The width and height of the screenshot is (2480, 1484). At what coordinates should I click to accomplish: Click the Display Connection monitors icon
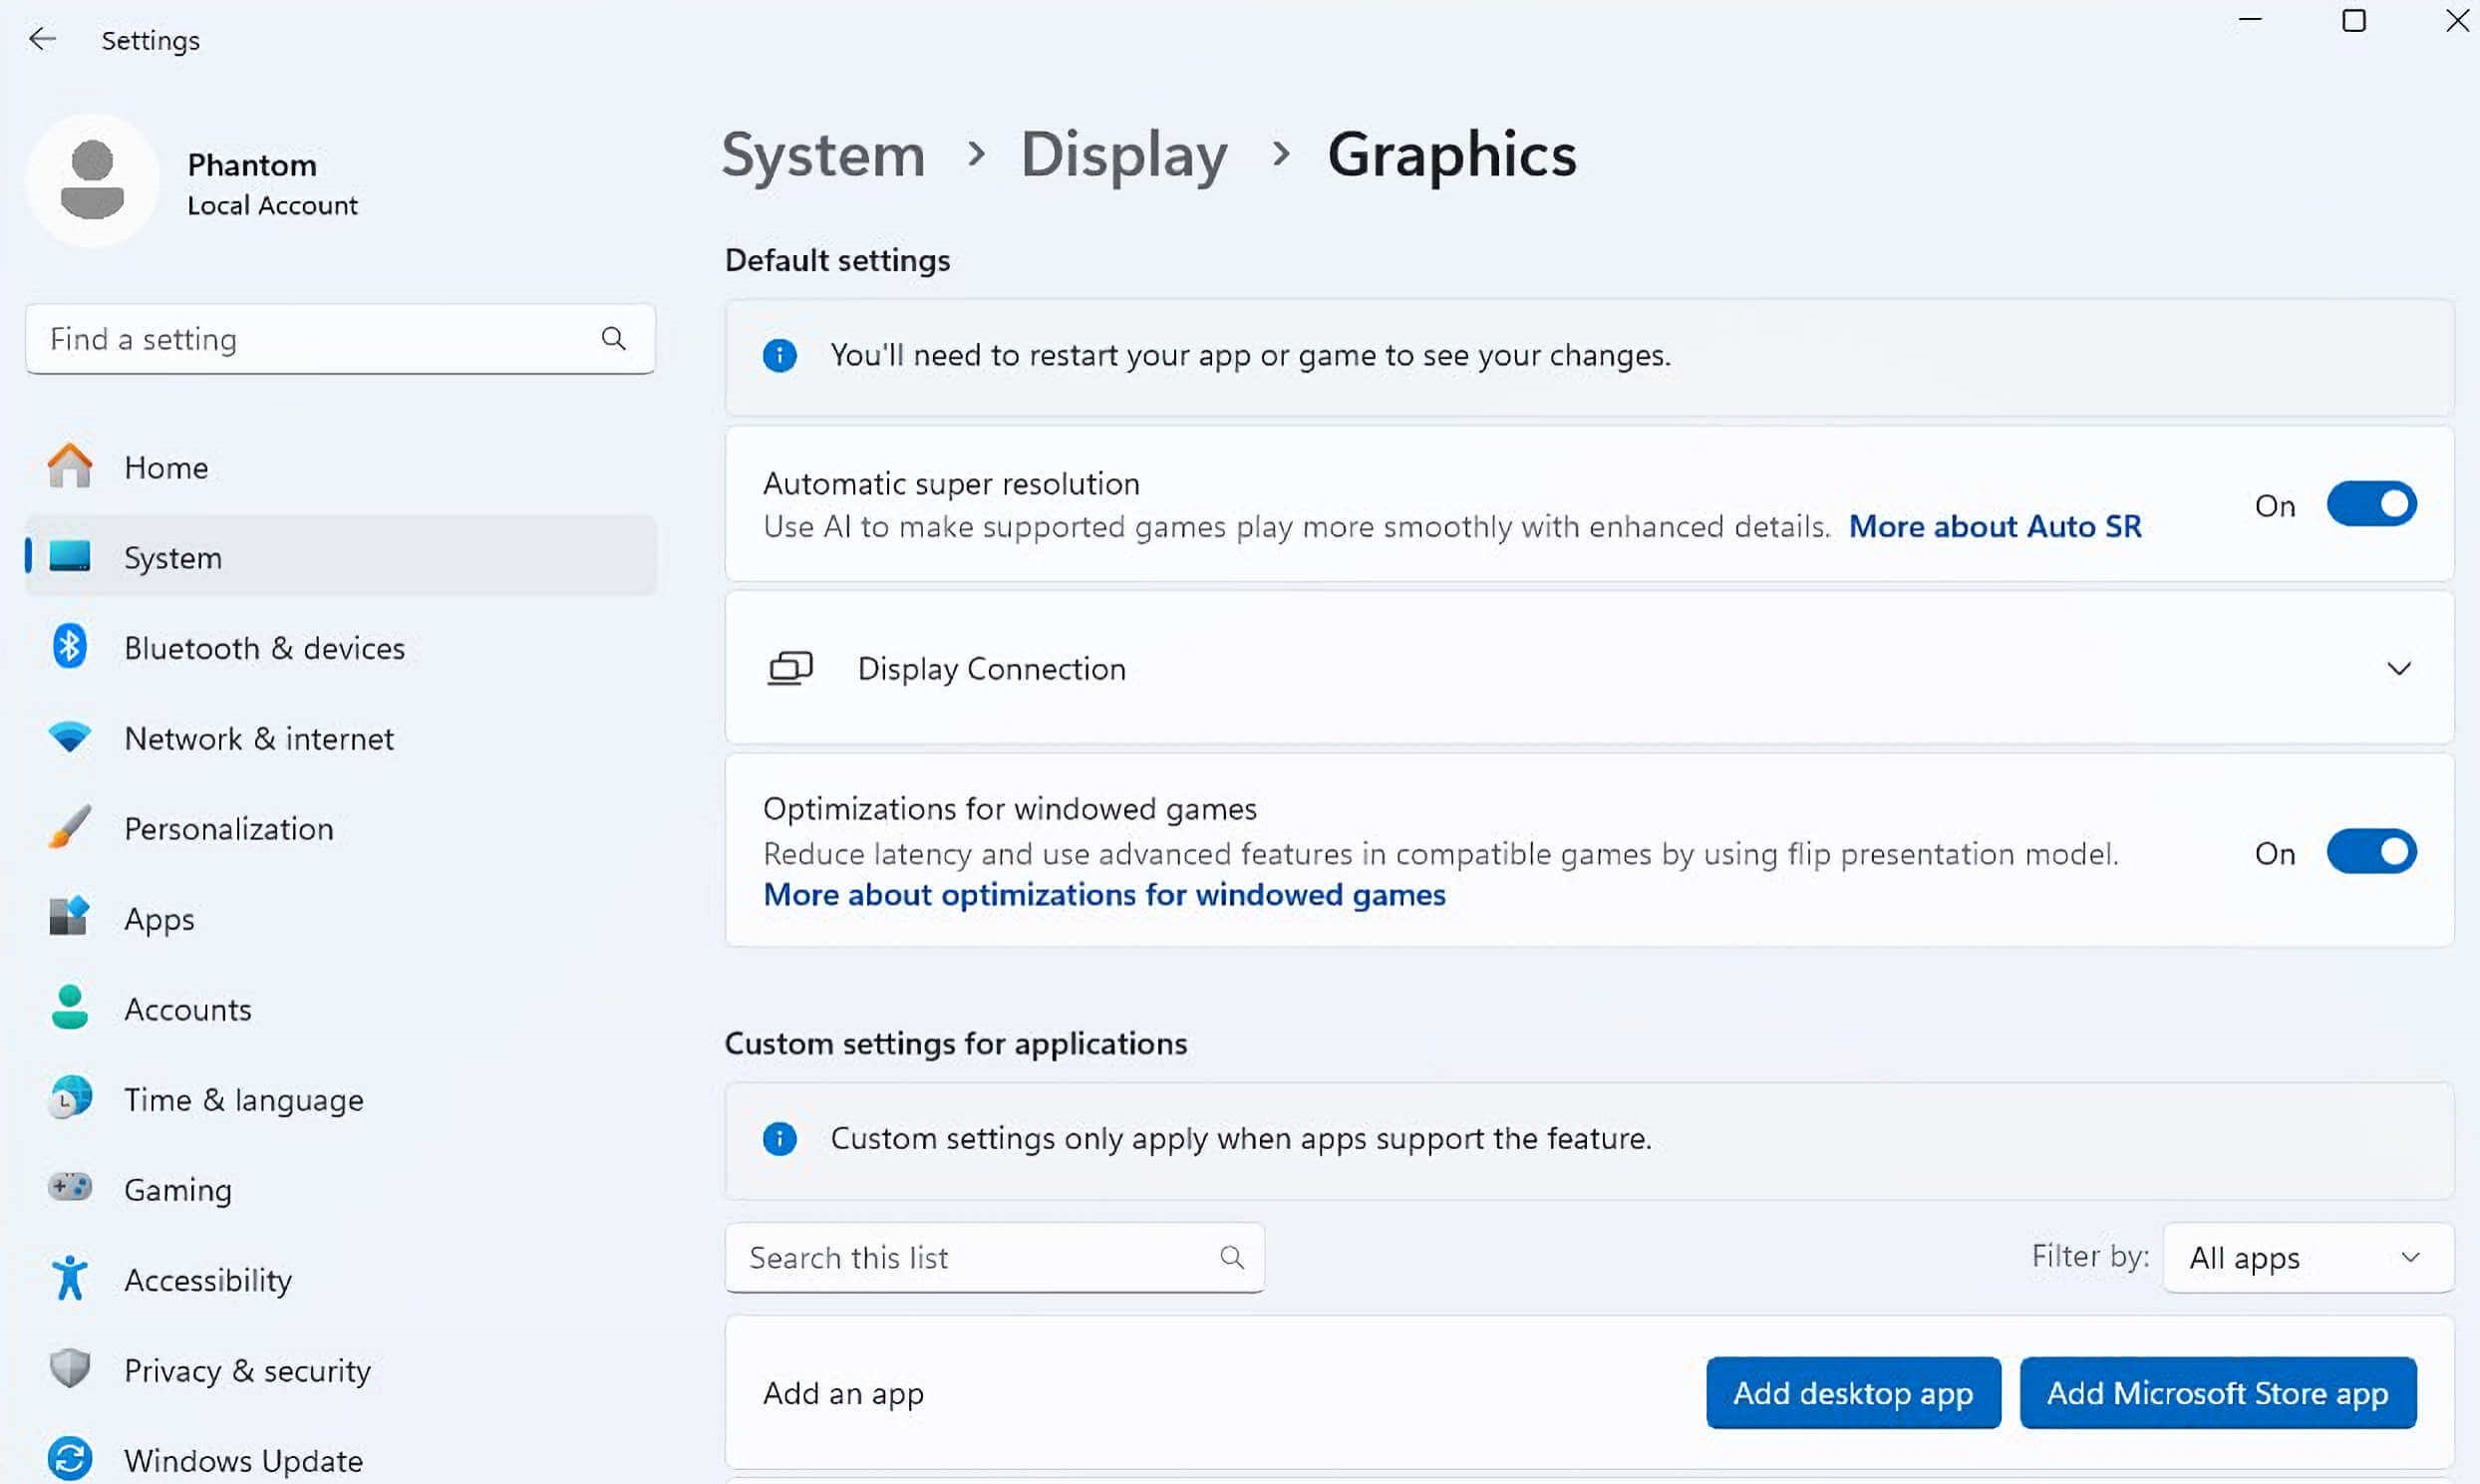[x=790, y=668]
